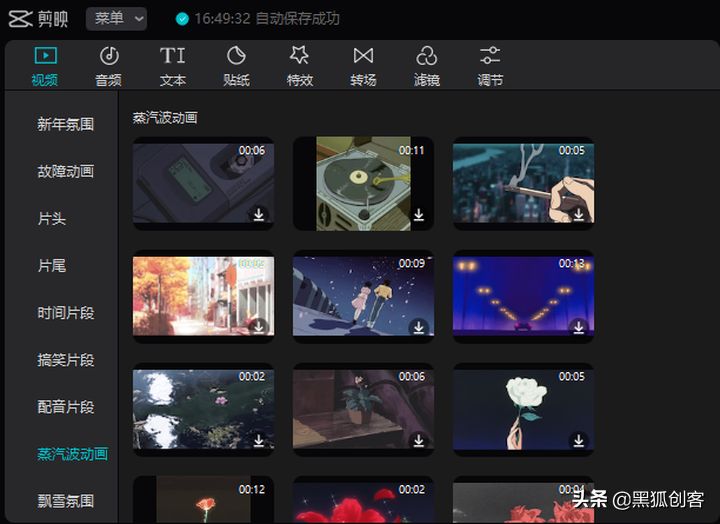Image resolution: width=720 pixels, height=524 pixels.
Task: Open the 特效 effects star icon
Action: (x=299, y=56)
